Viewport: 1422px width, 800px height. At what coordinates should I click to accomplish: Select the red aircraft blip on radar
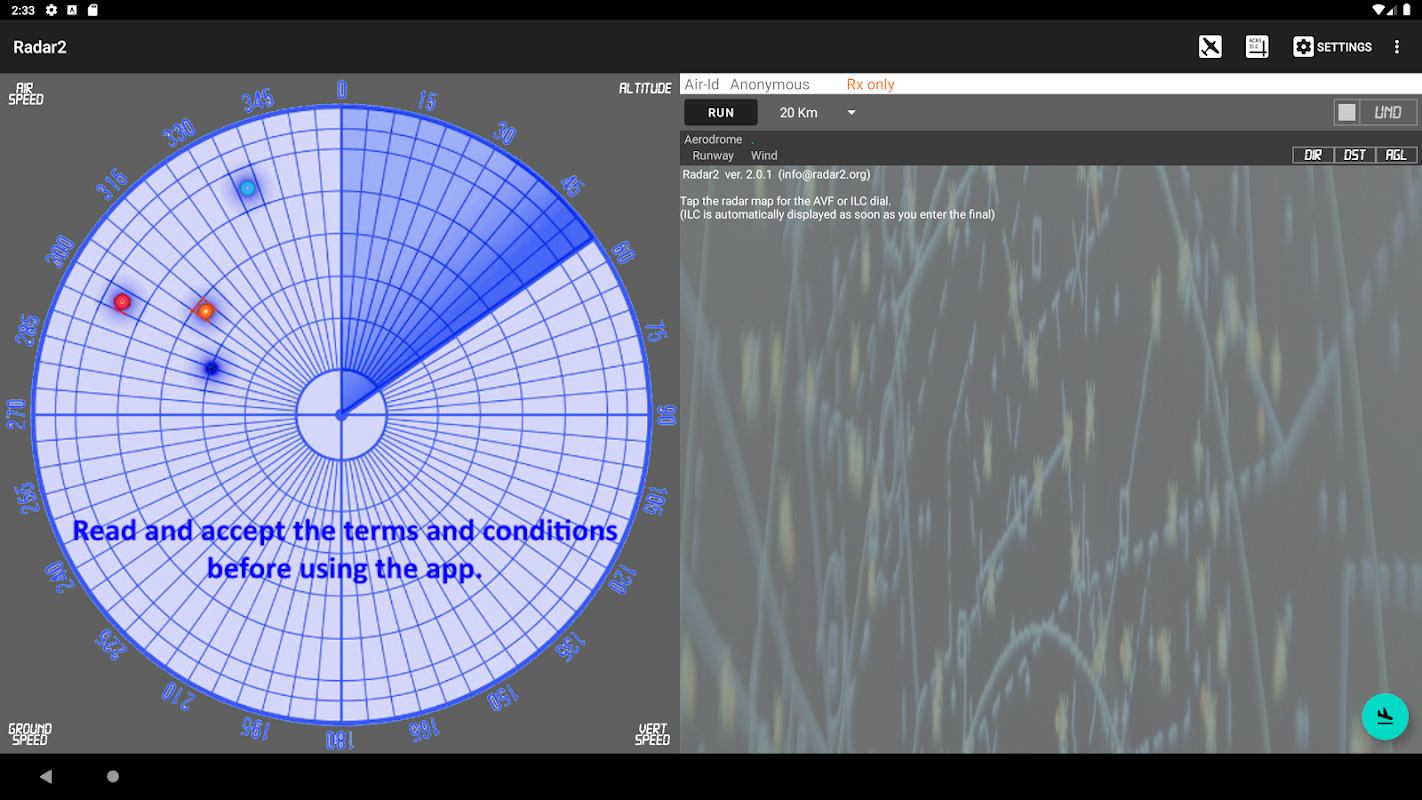pyautogui.click(x=122, y=301)
